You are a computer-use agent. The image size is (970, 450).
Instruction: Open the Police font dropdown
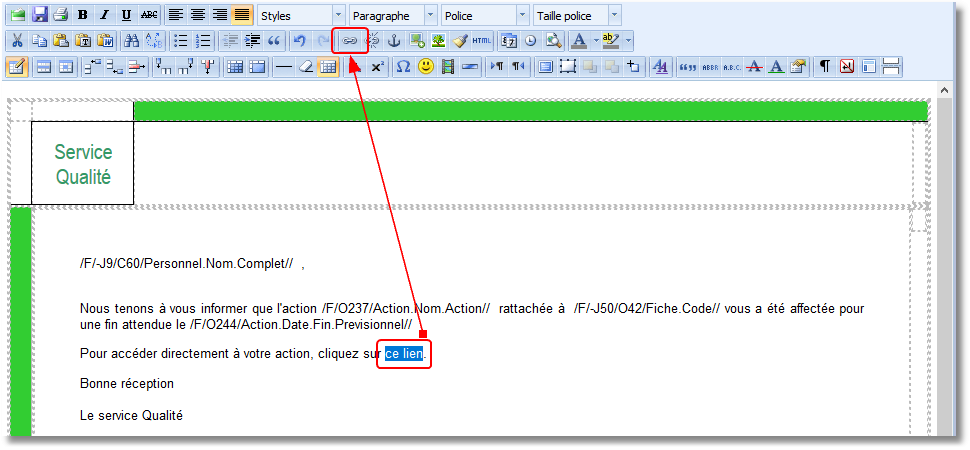[x=522, y=16]
